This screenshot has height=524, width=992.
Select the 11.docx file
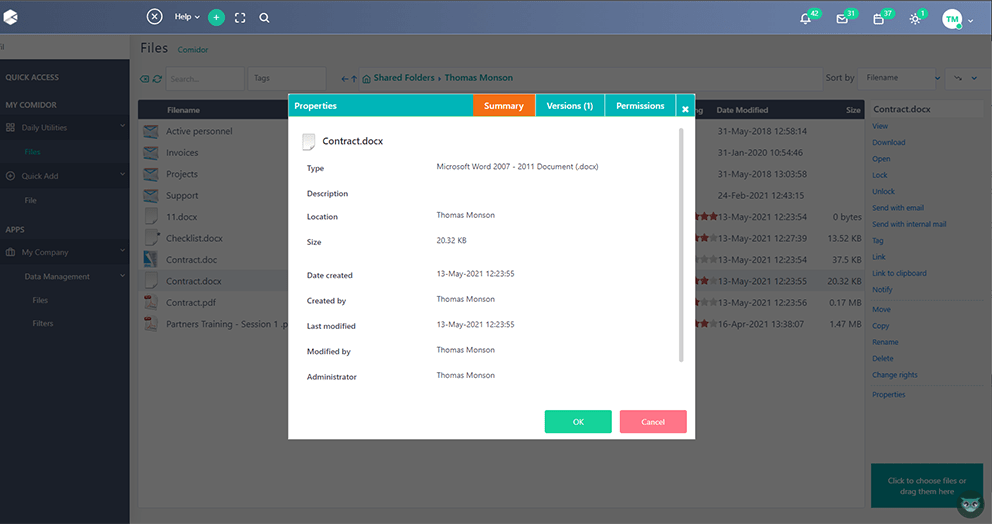tap(181, 216)
